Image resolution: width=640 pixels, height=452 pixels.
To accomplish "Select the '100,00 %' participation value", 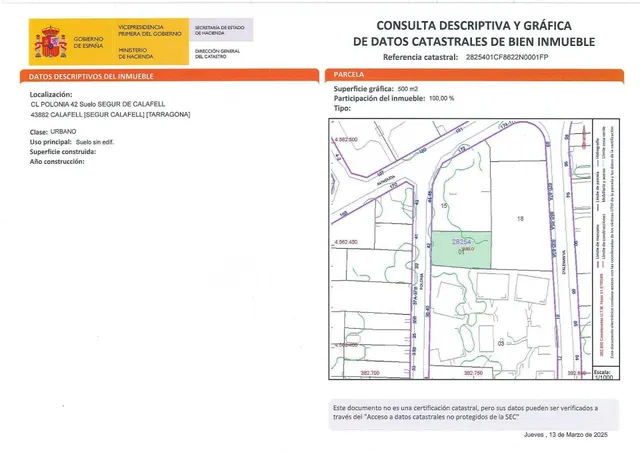I will click(x=442, y=99).
